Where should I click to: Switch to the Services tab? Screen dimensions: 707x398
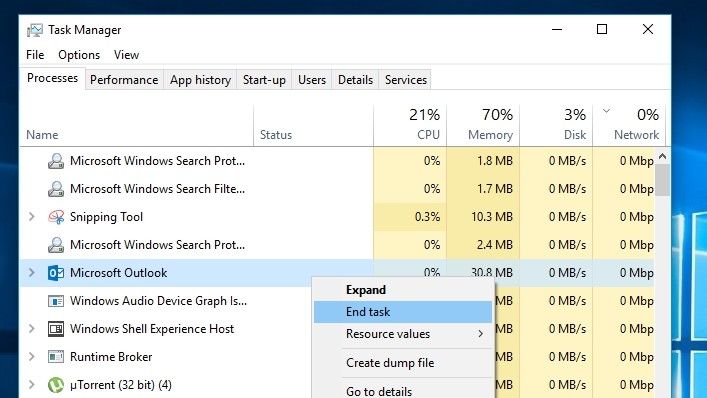pyautogui.click(x=406, y=80)
